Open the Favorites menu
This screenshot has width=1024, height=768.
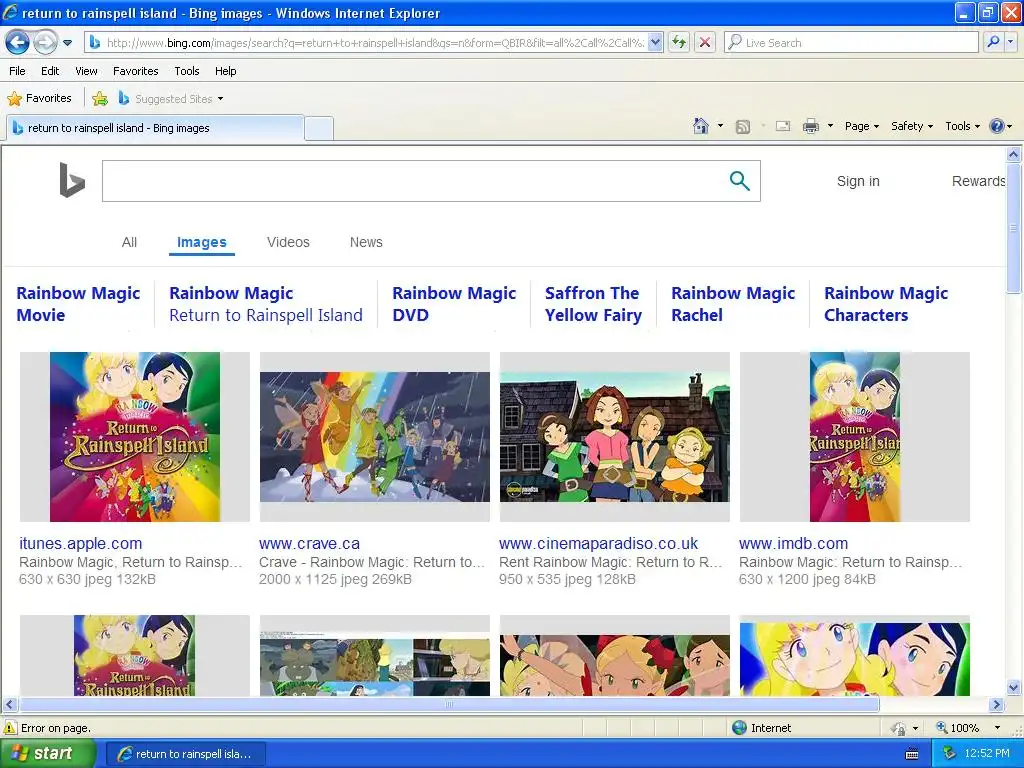(135, 71)
